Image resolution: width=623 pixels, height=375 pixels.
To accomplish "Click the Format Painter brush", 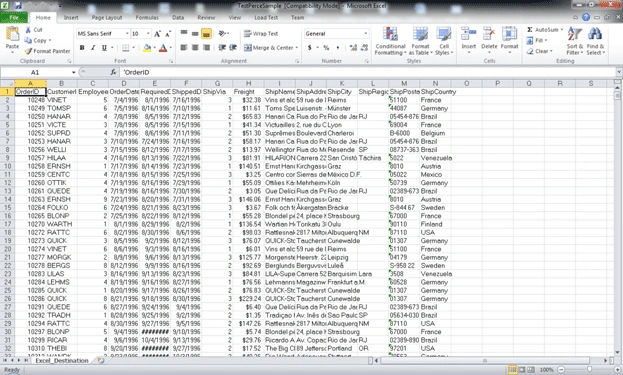I will [x=28, y=51].
